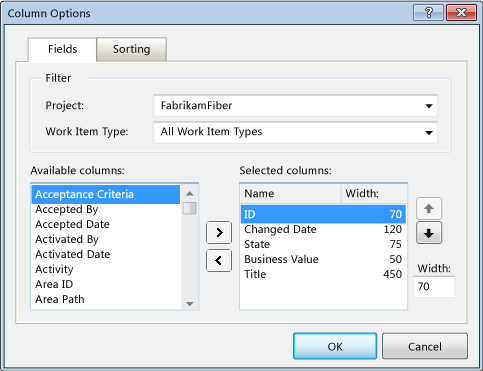This screenshot has height=371, width=483.
Task: Select the State row in Selected columns
Action: (323, 244)
